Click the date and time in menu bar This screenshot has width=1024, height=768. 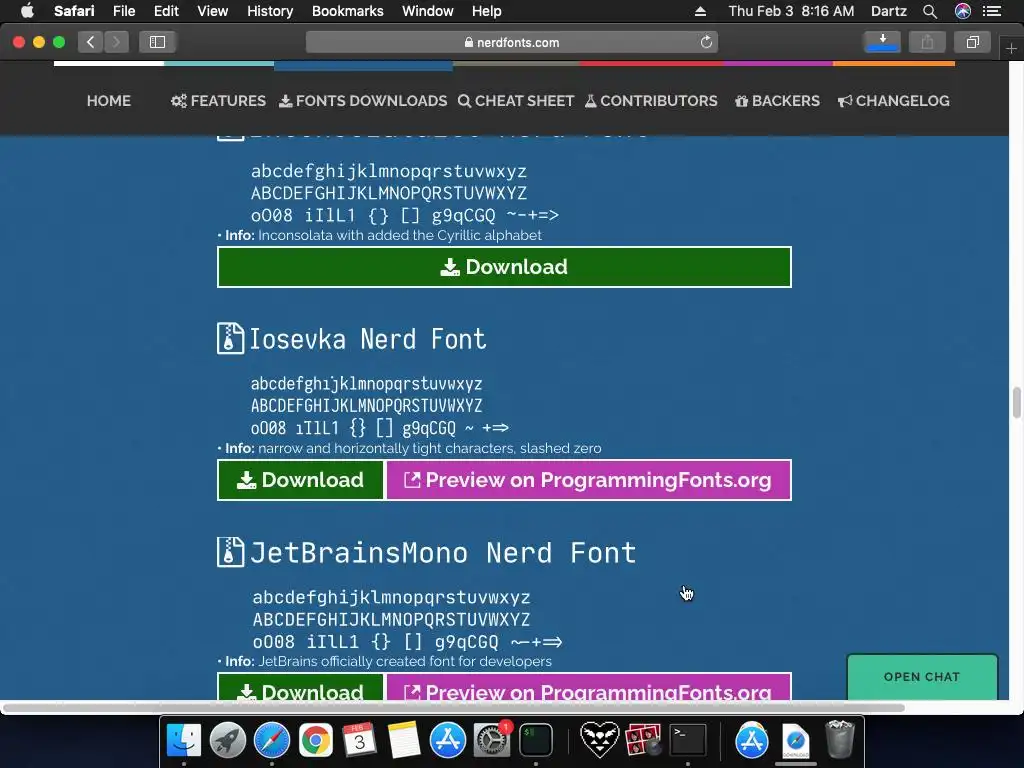pyautogui.click(x=791, y=11)
